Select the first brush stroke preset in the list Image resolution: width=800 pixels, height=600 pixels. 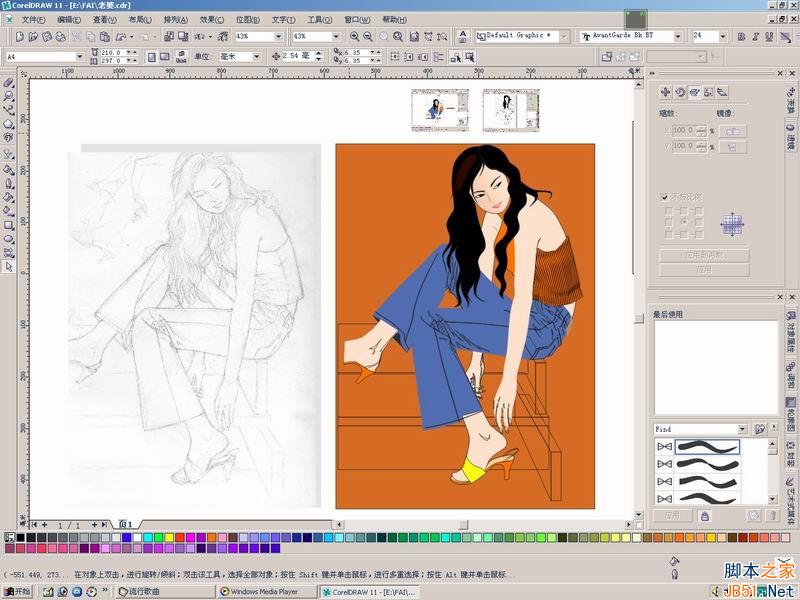click(x=707, y=447)
